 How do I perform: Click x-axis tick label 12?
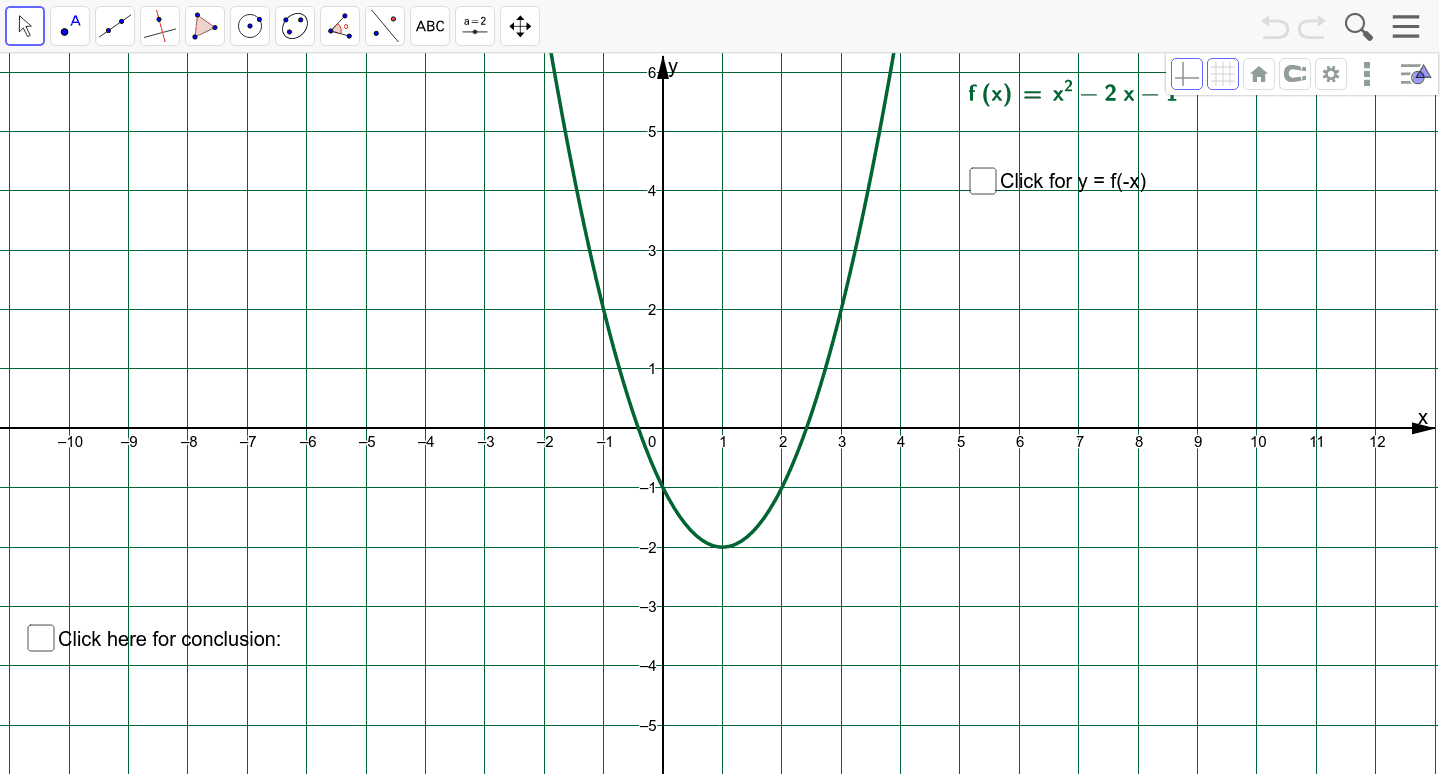1378,442
